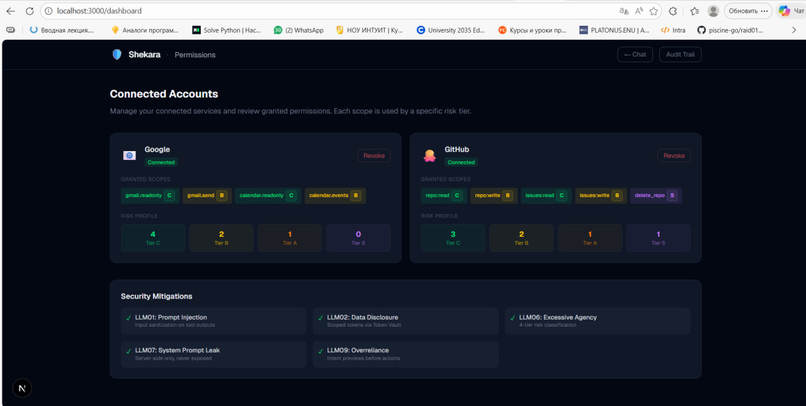Image resolution: width=806 pixels, height=406 pixels.
Task: Click the Shekara shield logo
Action: (117, 54)
